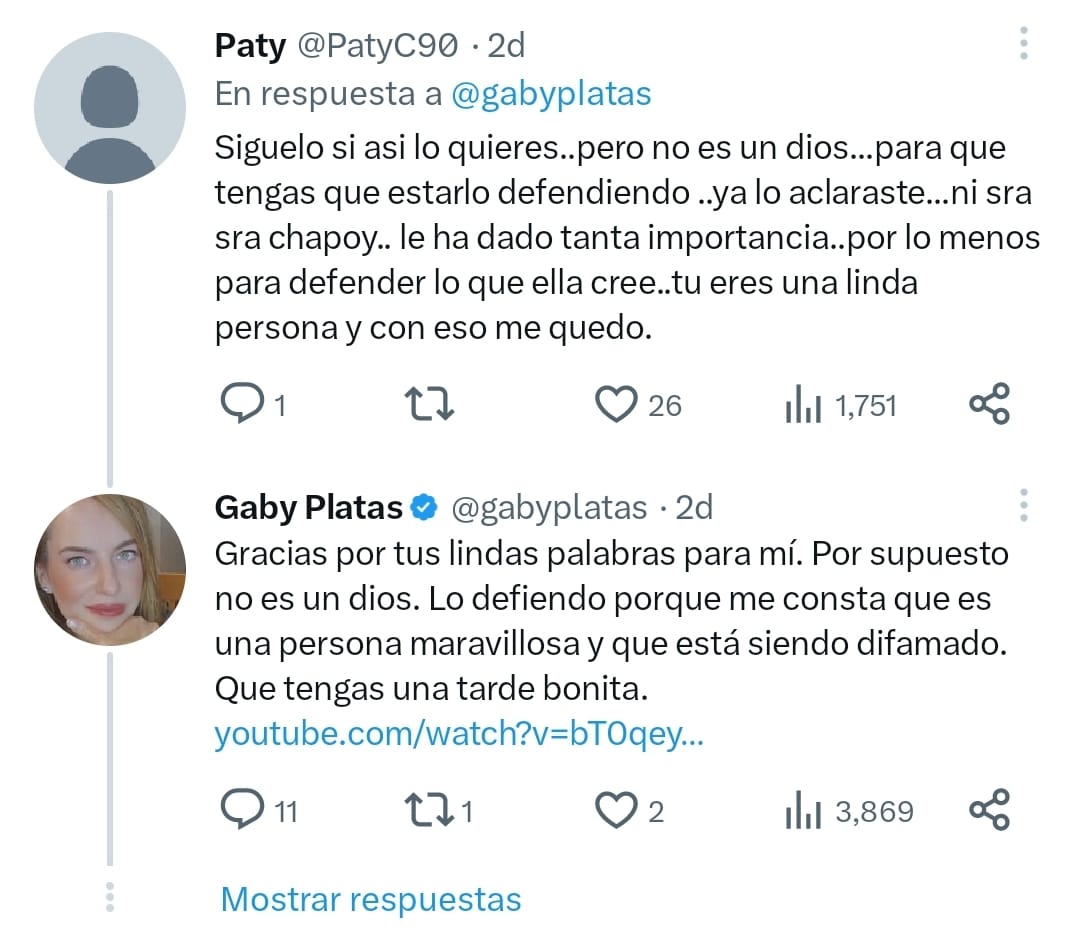The image size is (1079, 940).
Task: Open Gaby Platas' profile picture
Action: click(110, 569)
